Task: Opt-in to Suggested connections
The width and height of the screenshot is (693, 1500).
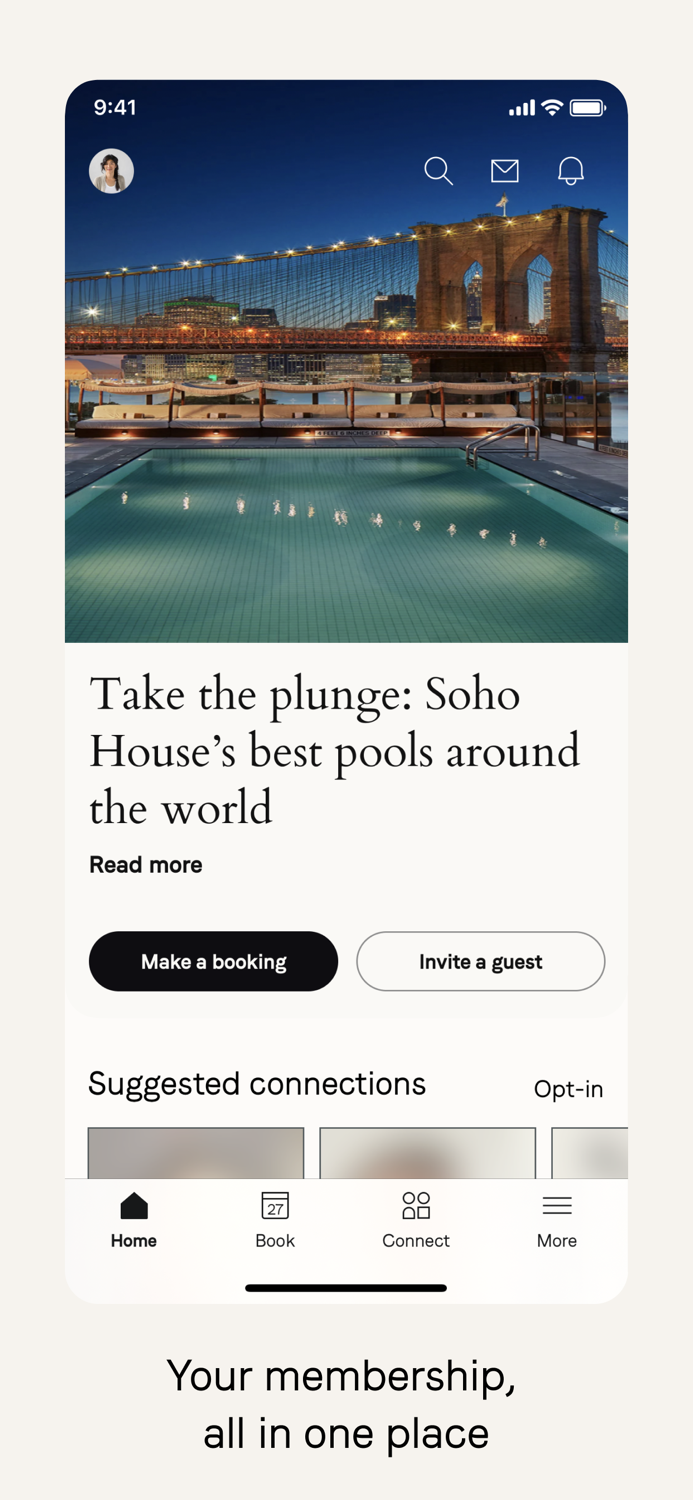Action: click(568, 1089)
